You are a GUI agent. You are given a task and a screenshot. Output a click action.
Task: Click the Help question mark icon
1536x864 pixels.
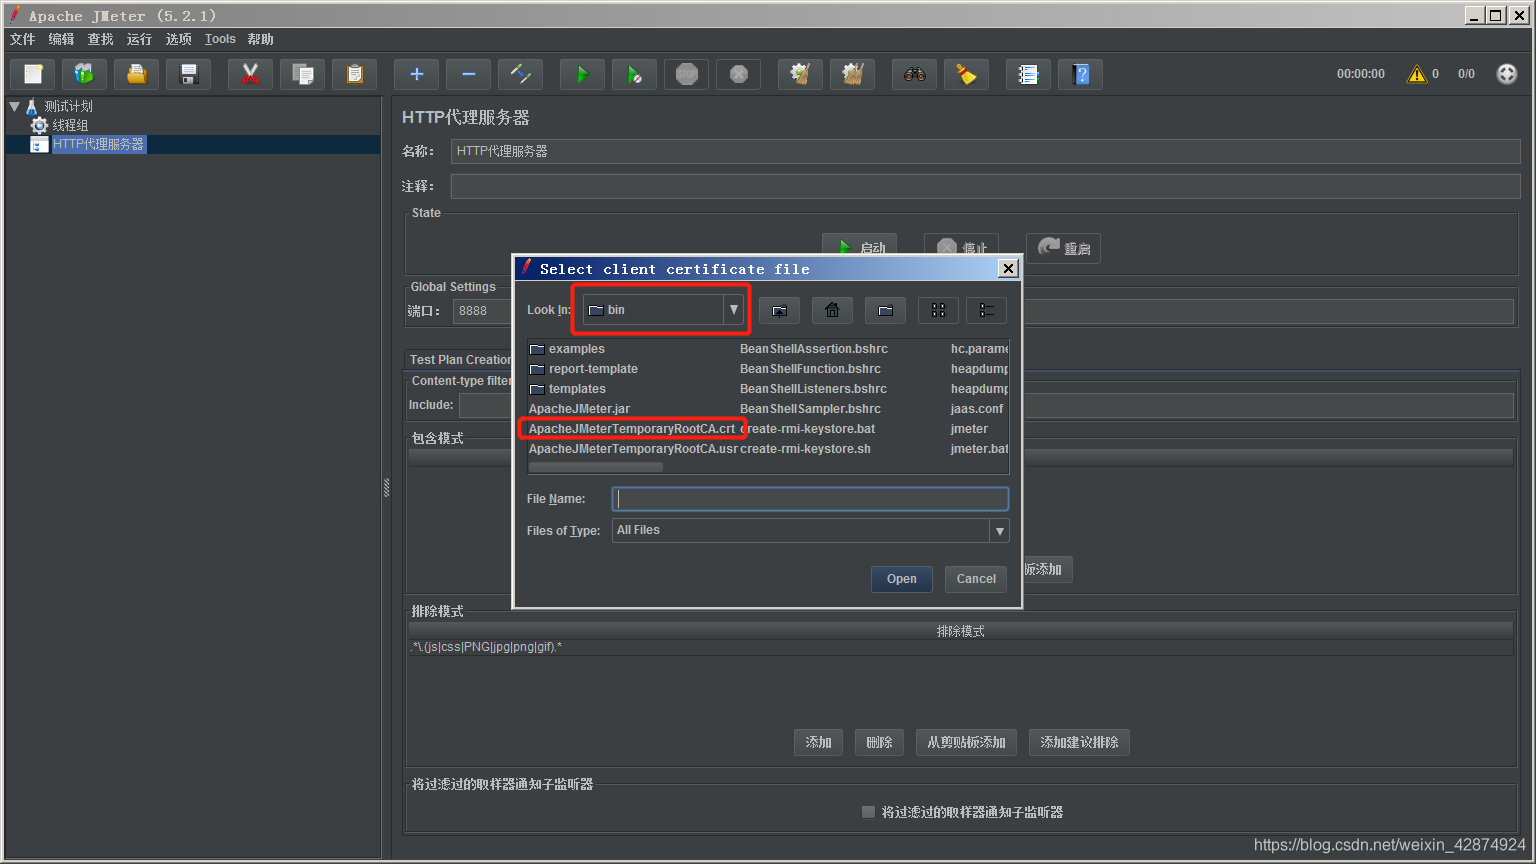point(1080,74)
